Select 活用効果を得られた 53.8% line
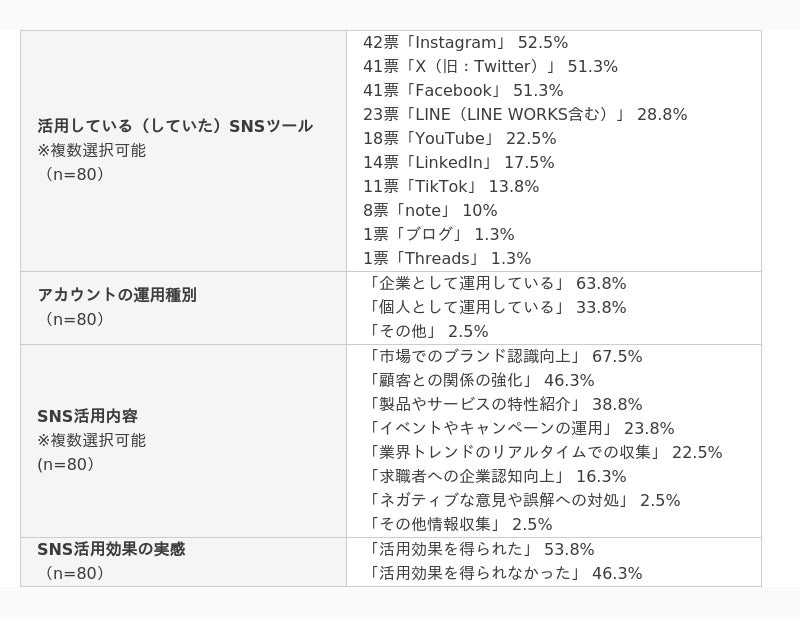 (481, 550)
